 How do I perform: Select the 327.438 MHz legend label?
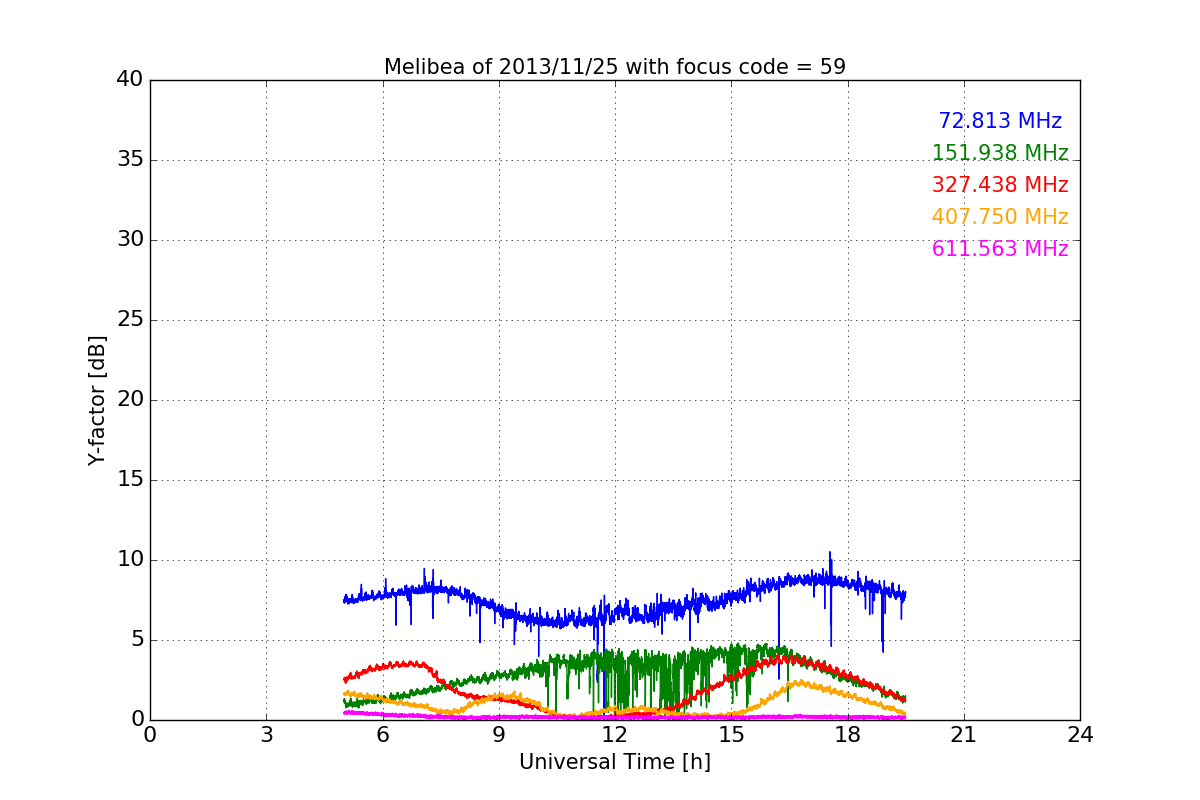click(1000, 185)
